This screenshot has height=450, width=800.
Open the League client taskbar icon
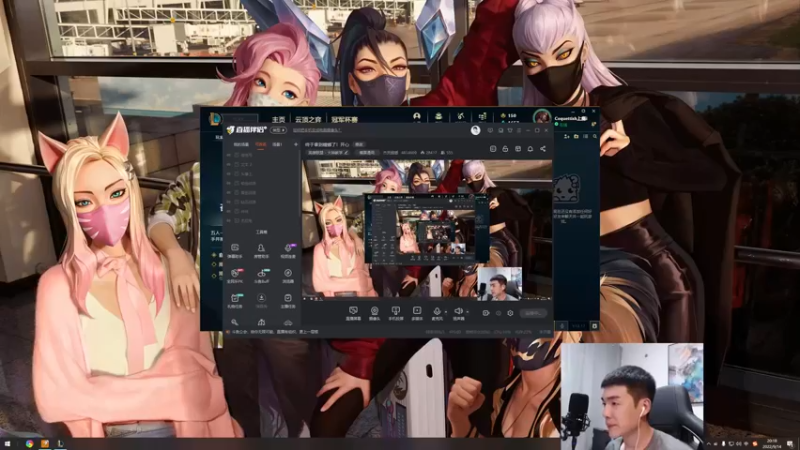click(x=60, y=443)
